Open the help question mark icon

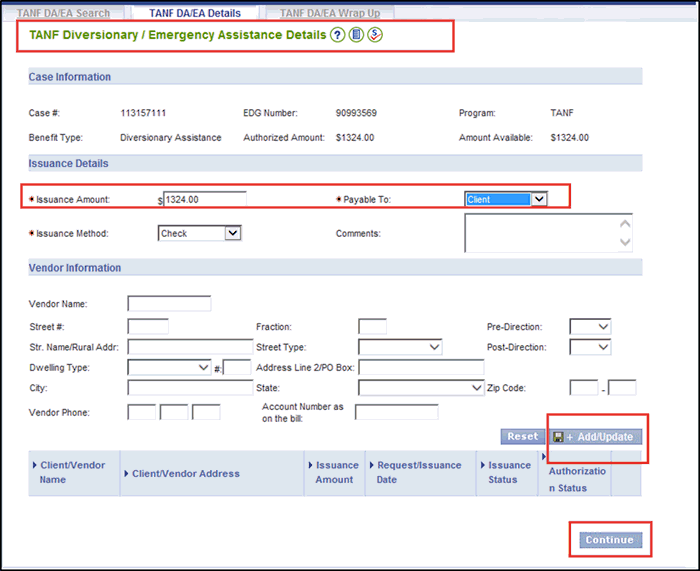(338, 35)
